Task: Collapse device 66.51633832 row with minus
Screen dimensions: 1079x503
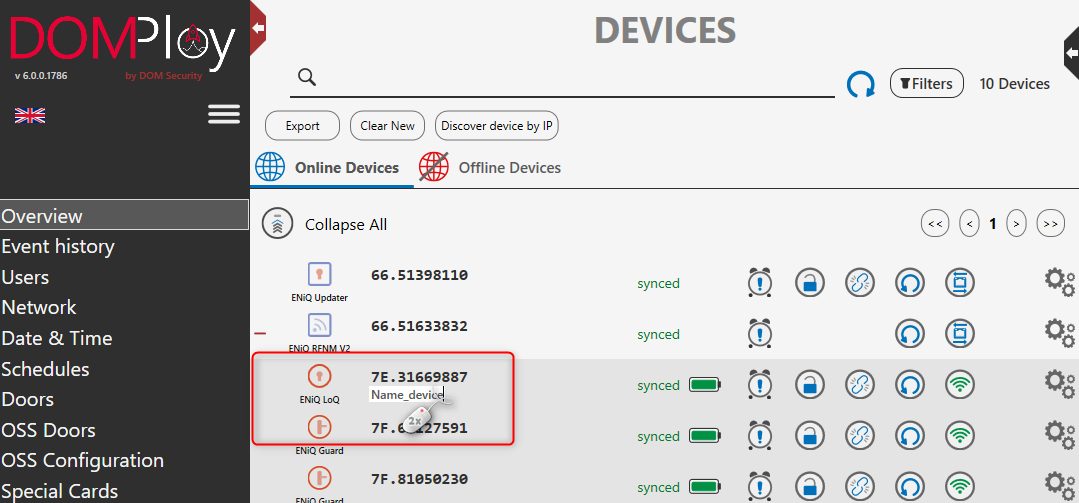Action: pos(260,334)
